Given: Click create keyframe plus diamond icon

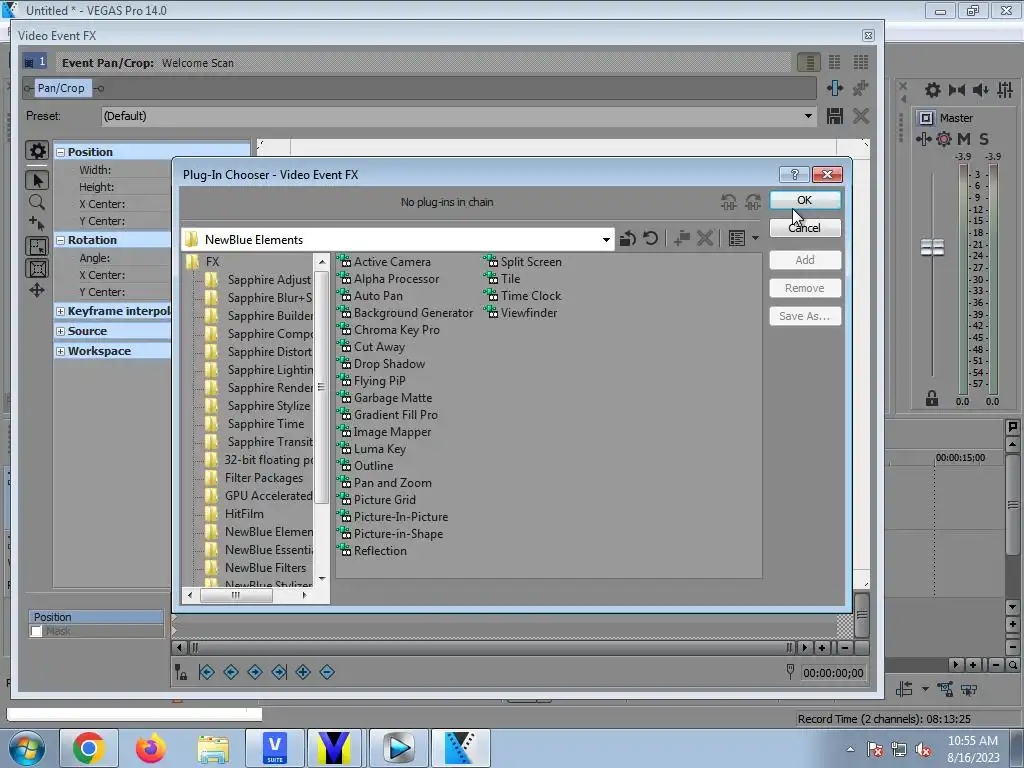Looking at the screenshot, I should tap(303, 672).
